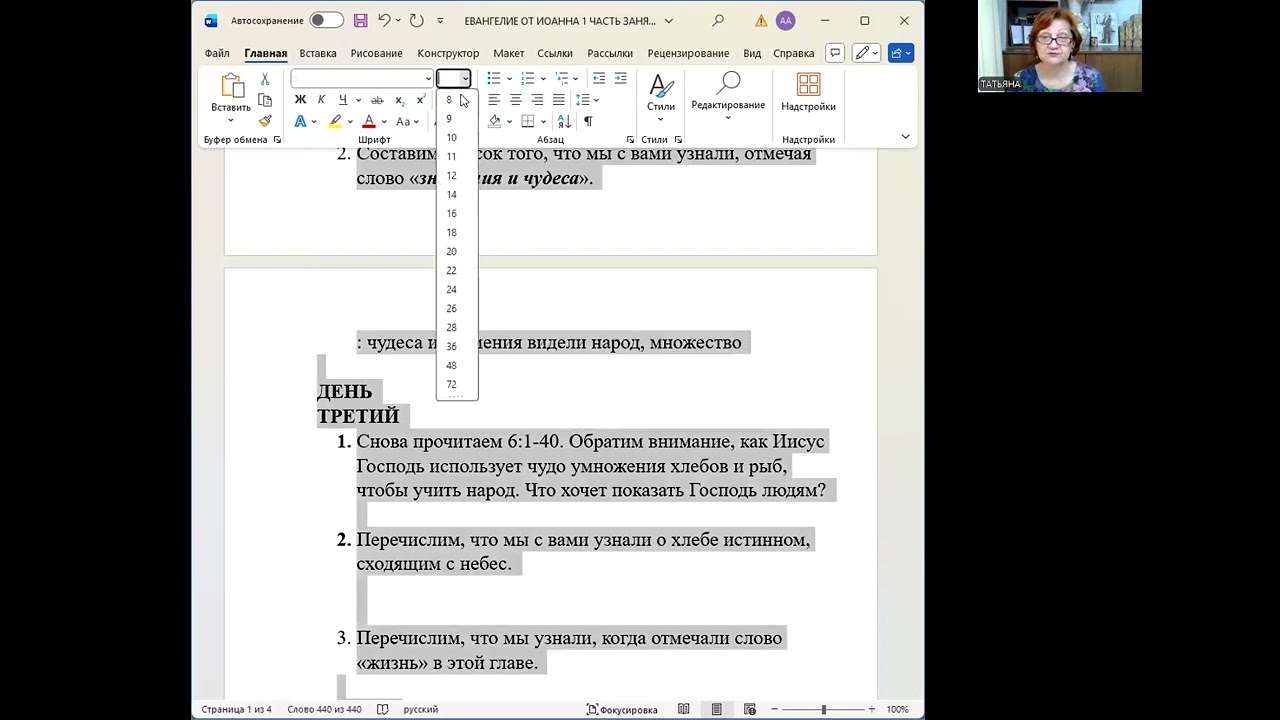The height and width of the screenshot is (720, 1280).
Task: Select the Format Painter brush
Action: [265, 121]
